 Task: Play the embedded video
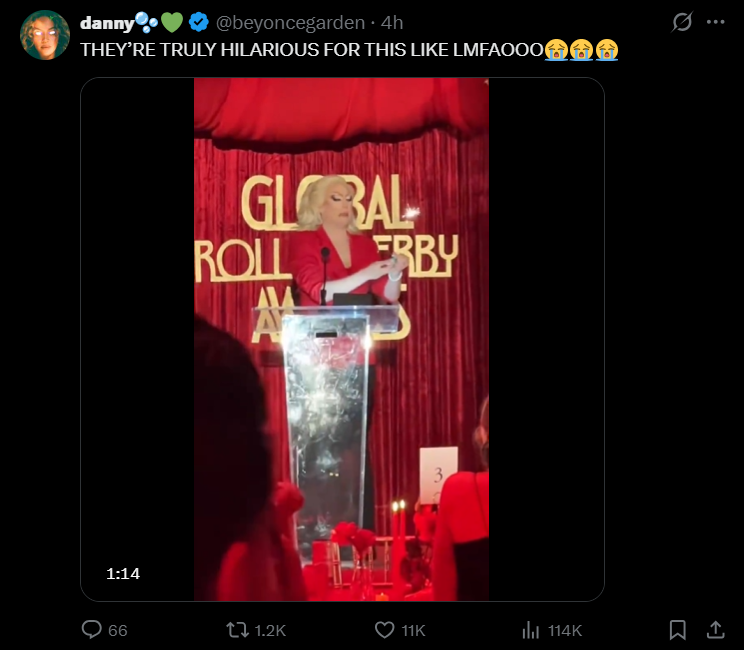pos(342,340)
